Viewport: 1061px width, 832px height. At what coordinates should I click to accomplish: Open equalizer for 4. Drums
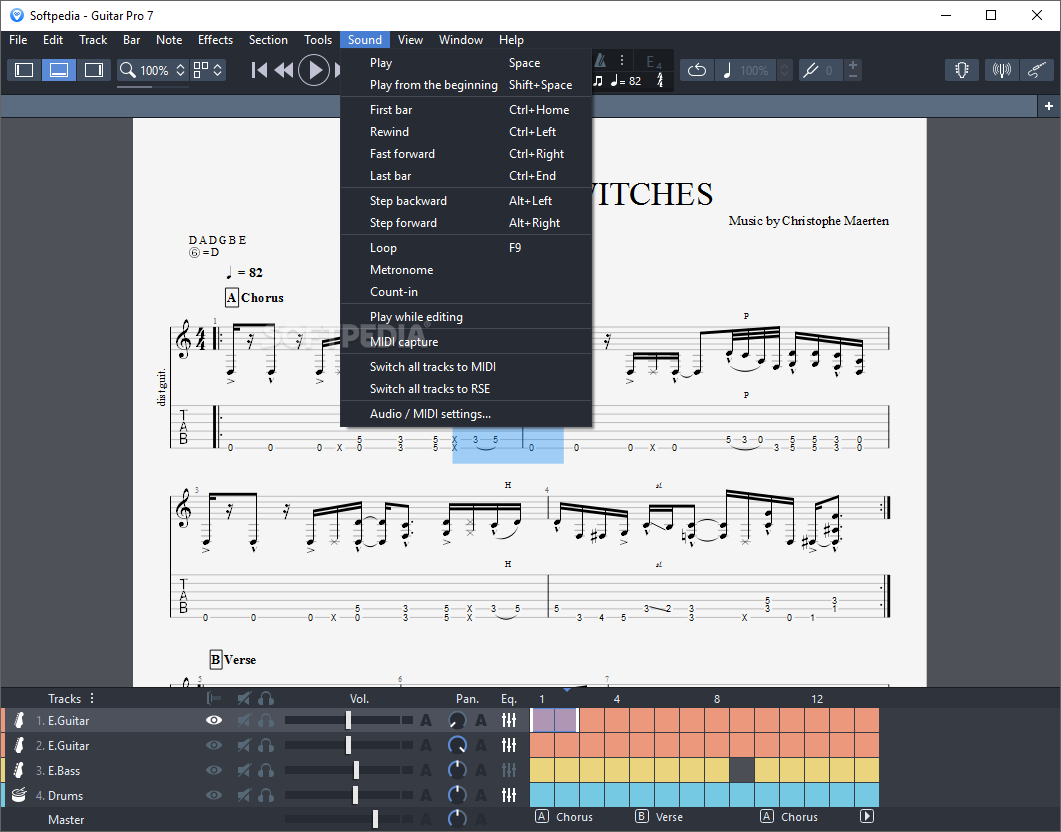[509, 795]
